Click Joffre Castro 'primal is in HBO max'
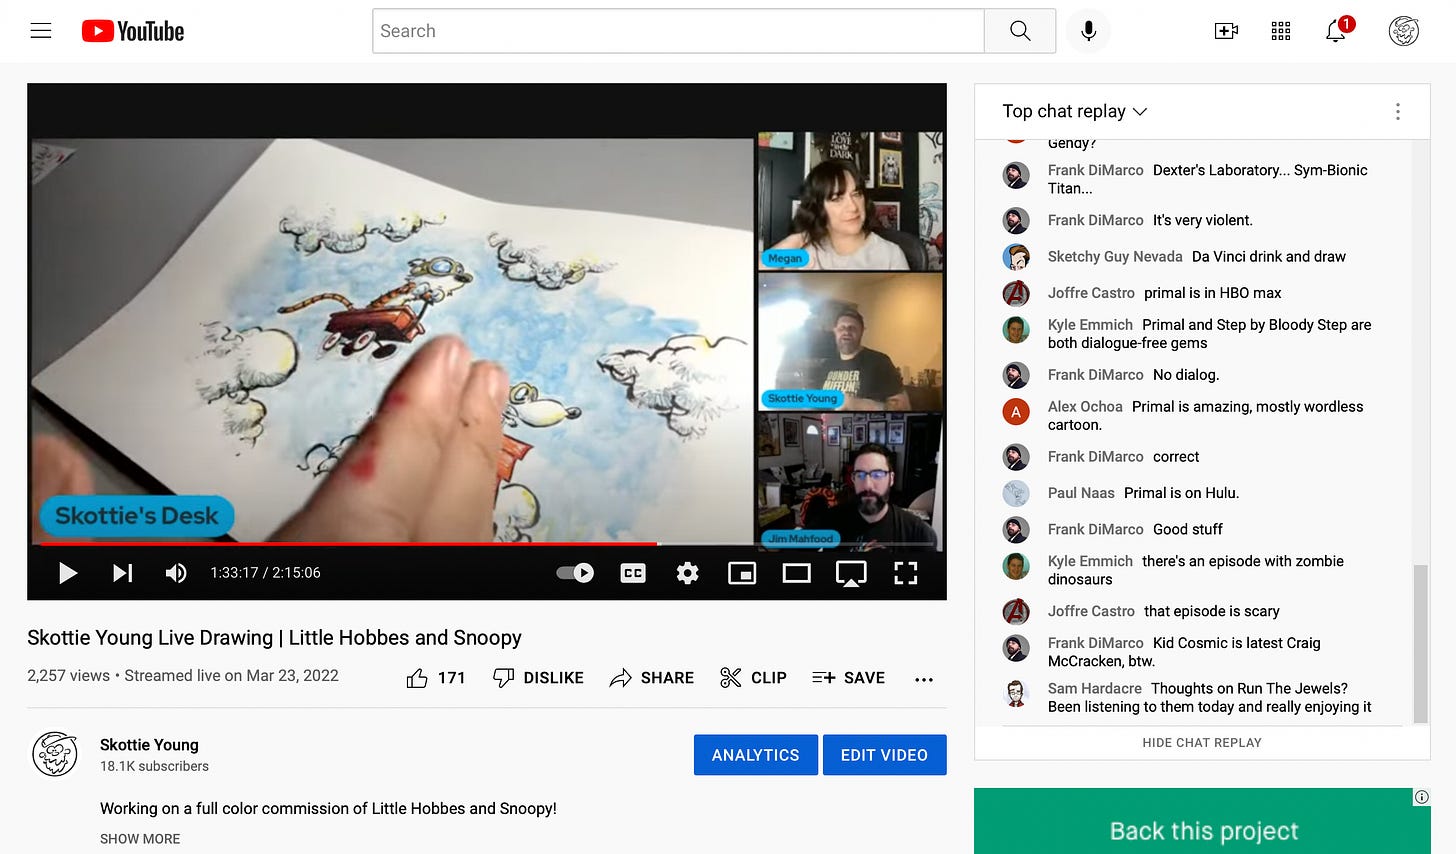The height and width of the screenshot is (854, 1456). click(x=1213, y=293)
